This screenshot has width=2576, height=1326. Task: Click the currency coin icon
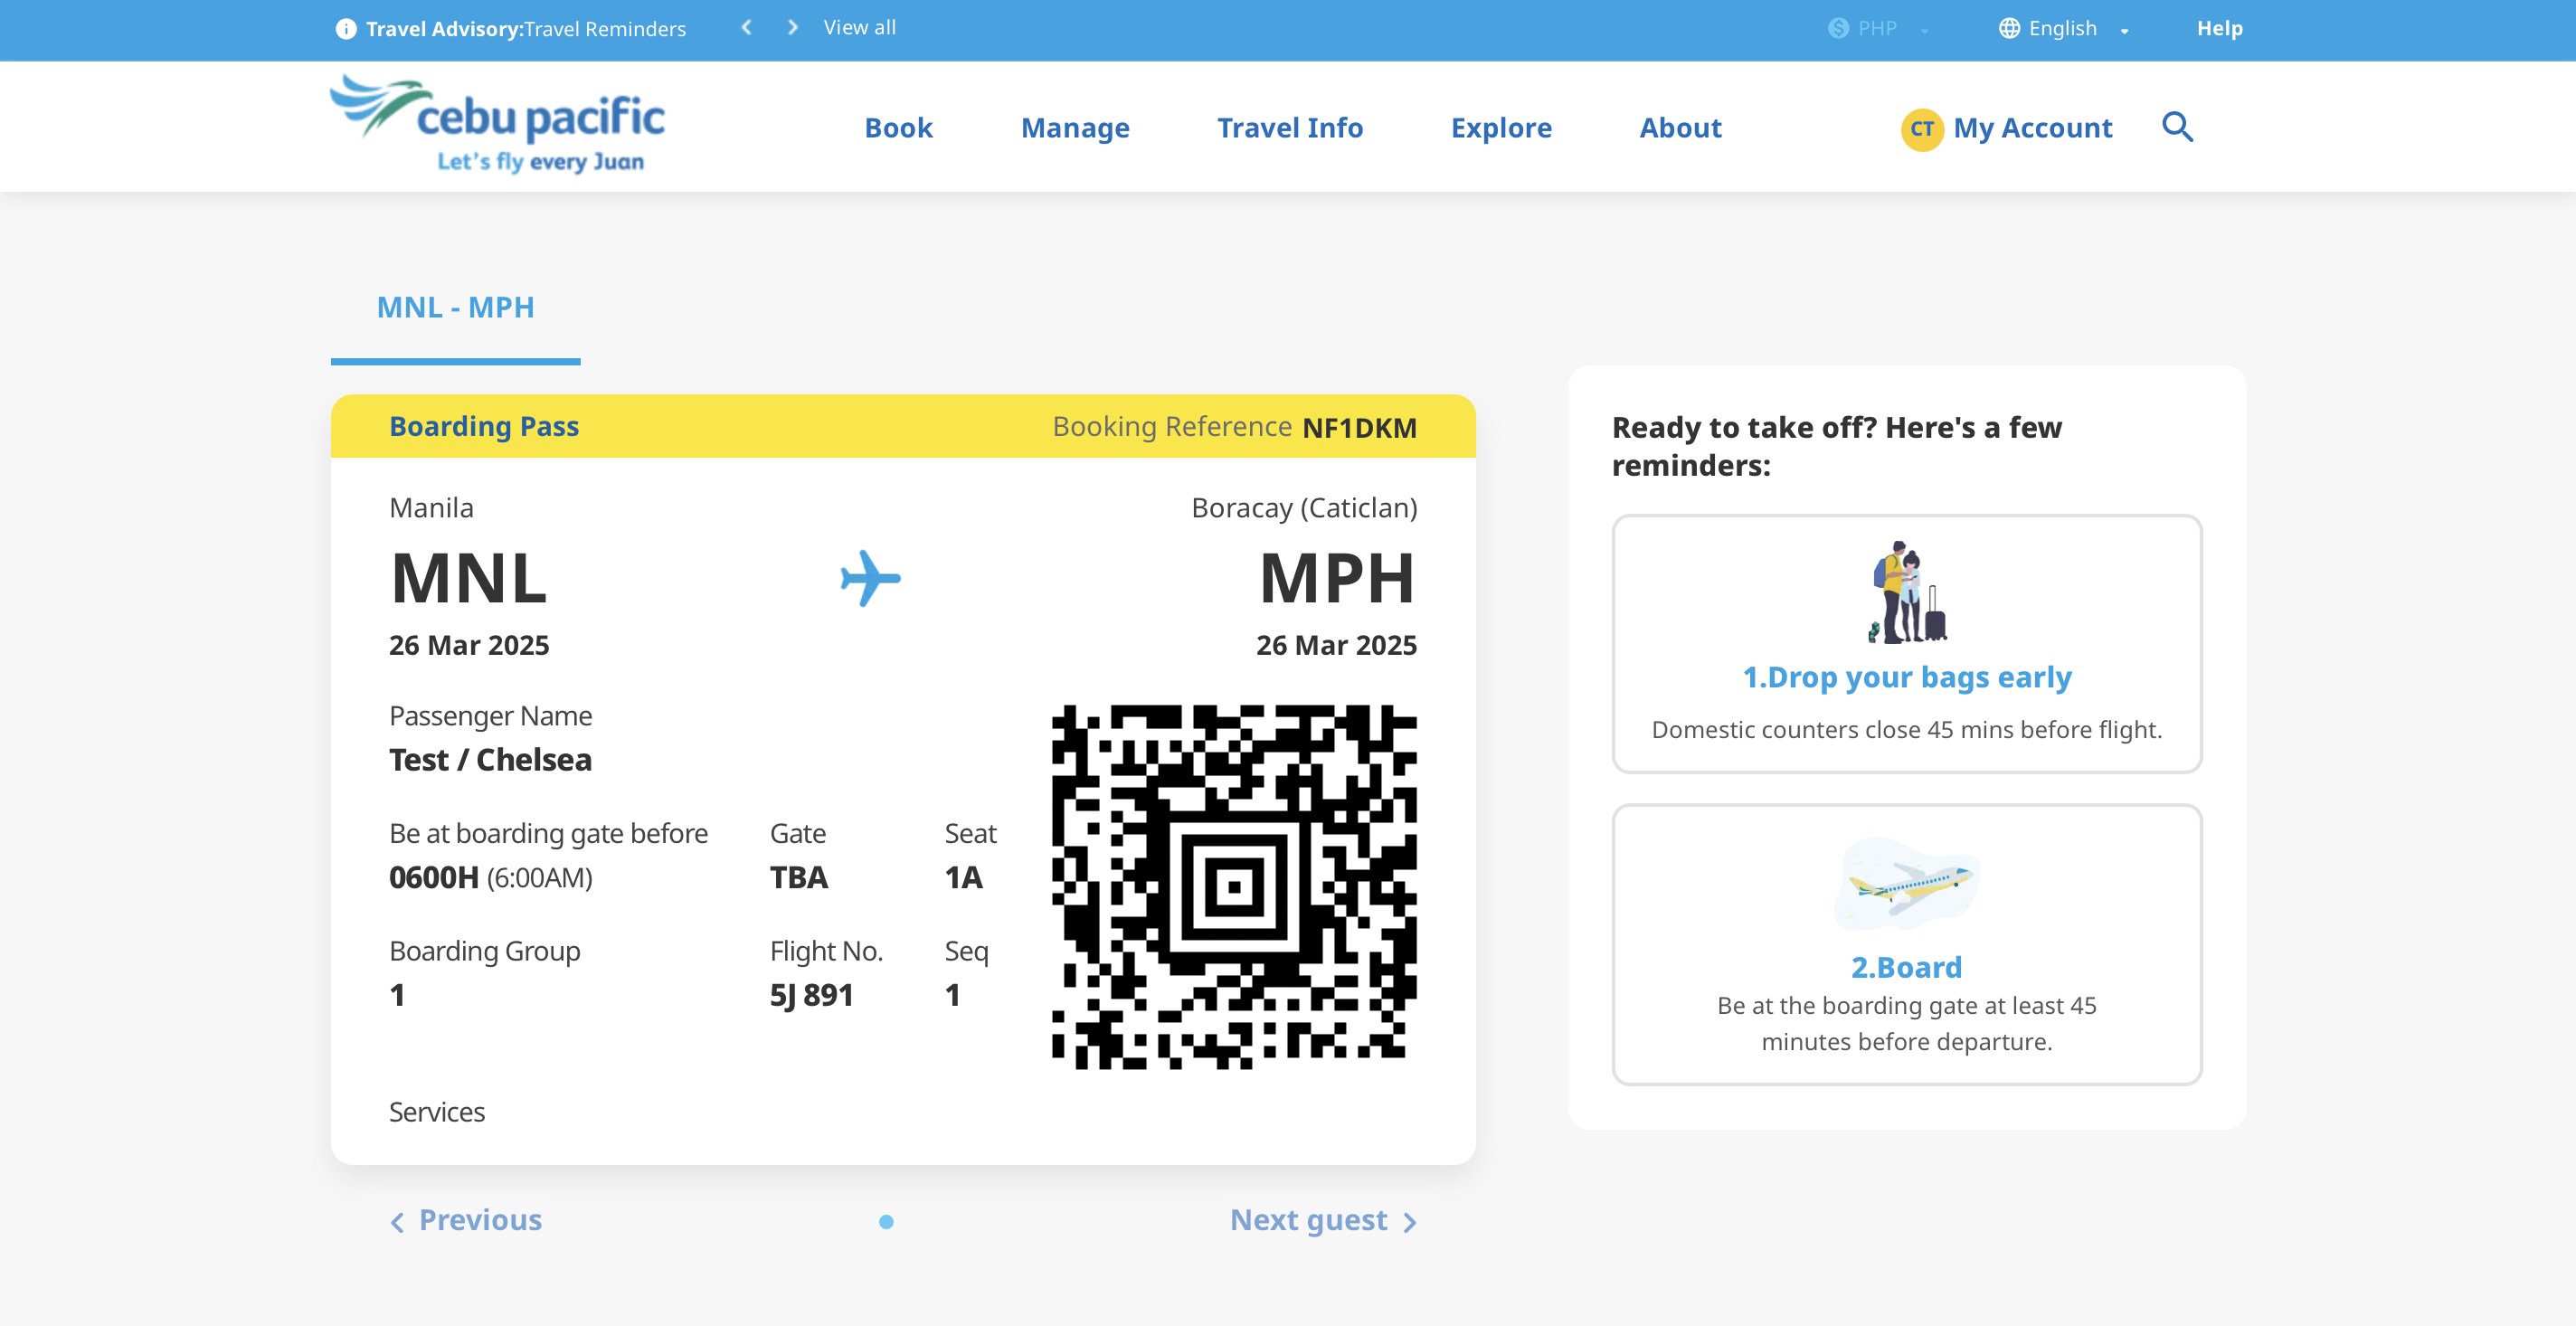pyautogui.click(x=1838, y=29)
